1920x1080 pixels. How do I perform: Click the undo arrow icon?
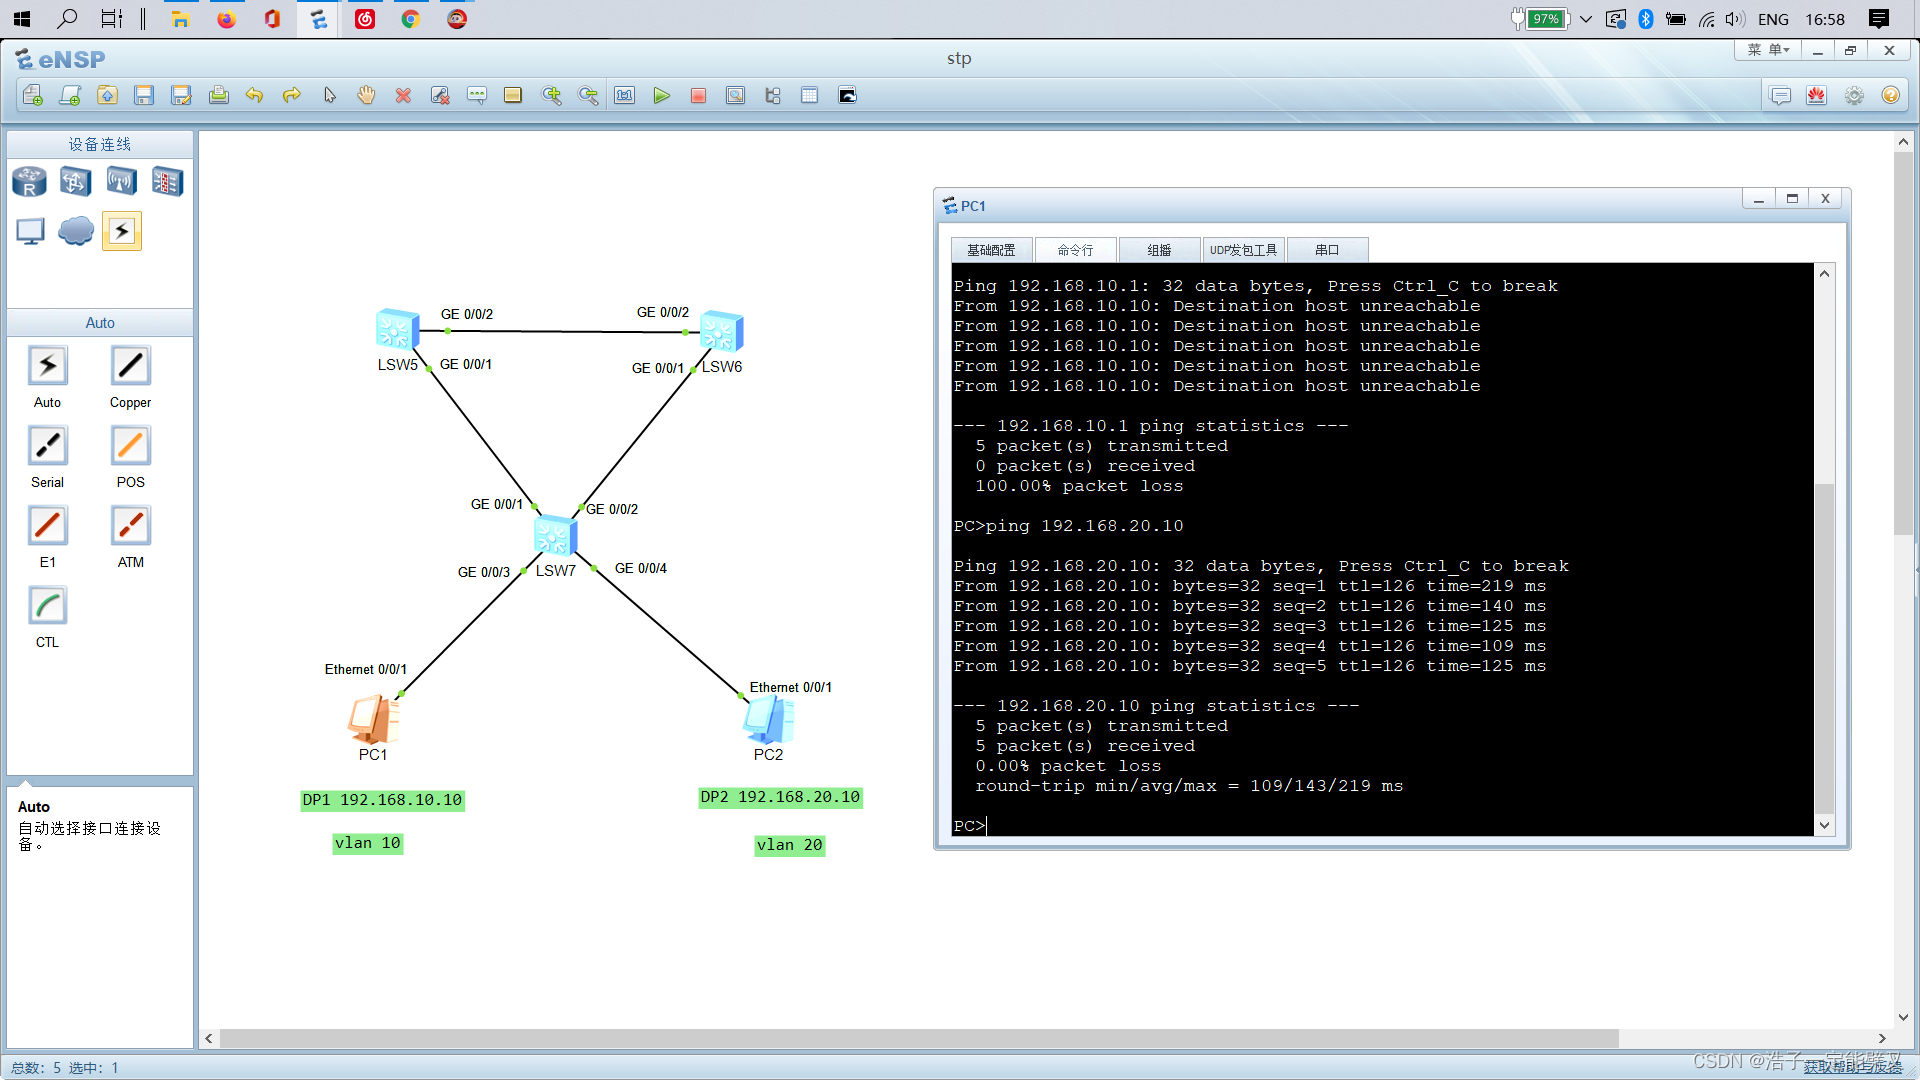[x=254, y=96]
